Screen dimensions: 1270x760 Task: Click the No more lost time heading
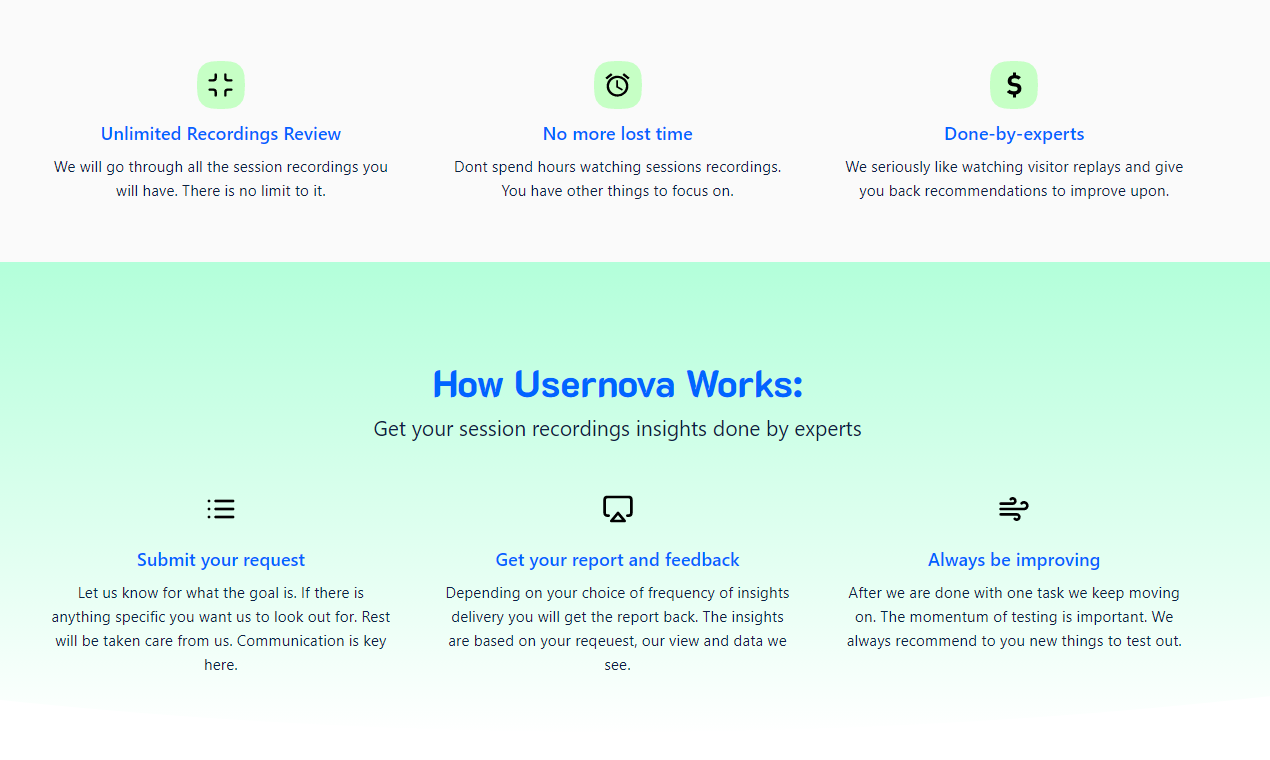click(617, 133)
